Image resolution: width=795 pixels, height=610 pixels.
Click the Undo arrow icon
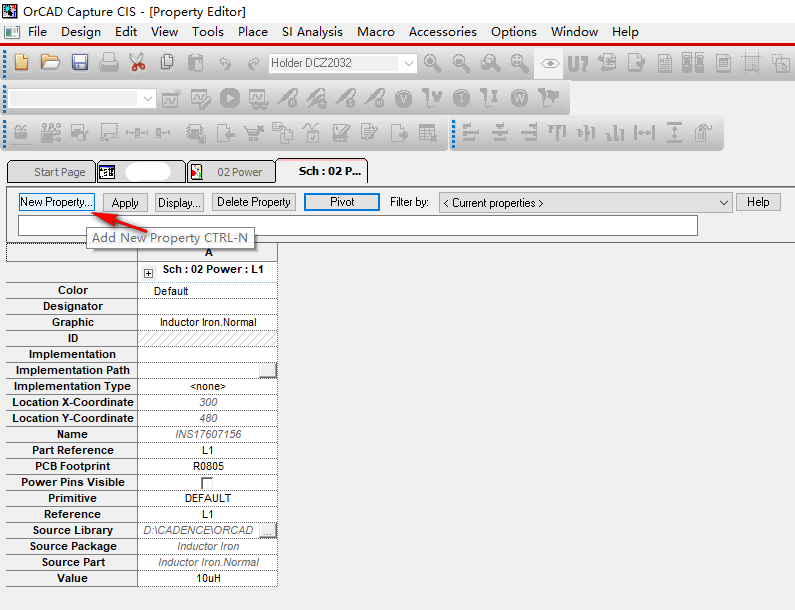click(x=225, y=63)
